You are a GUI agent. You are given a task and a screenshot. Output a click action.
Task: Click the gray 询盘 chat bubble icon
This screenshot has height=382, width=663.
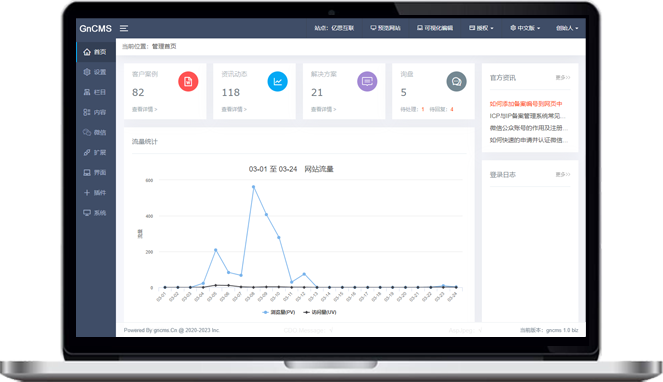pyautogui.click(x=457, y=82)
